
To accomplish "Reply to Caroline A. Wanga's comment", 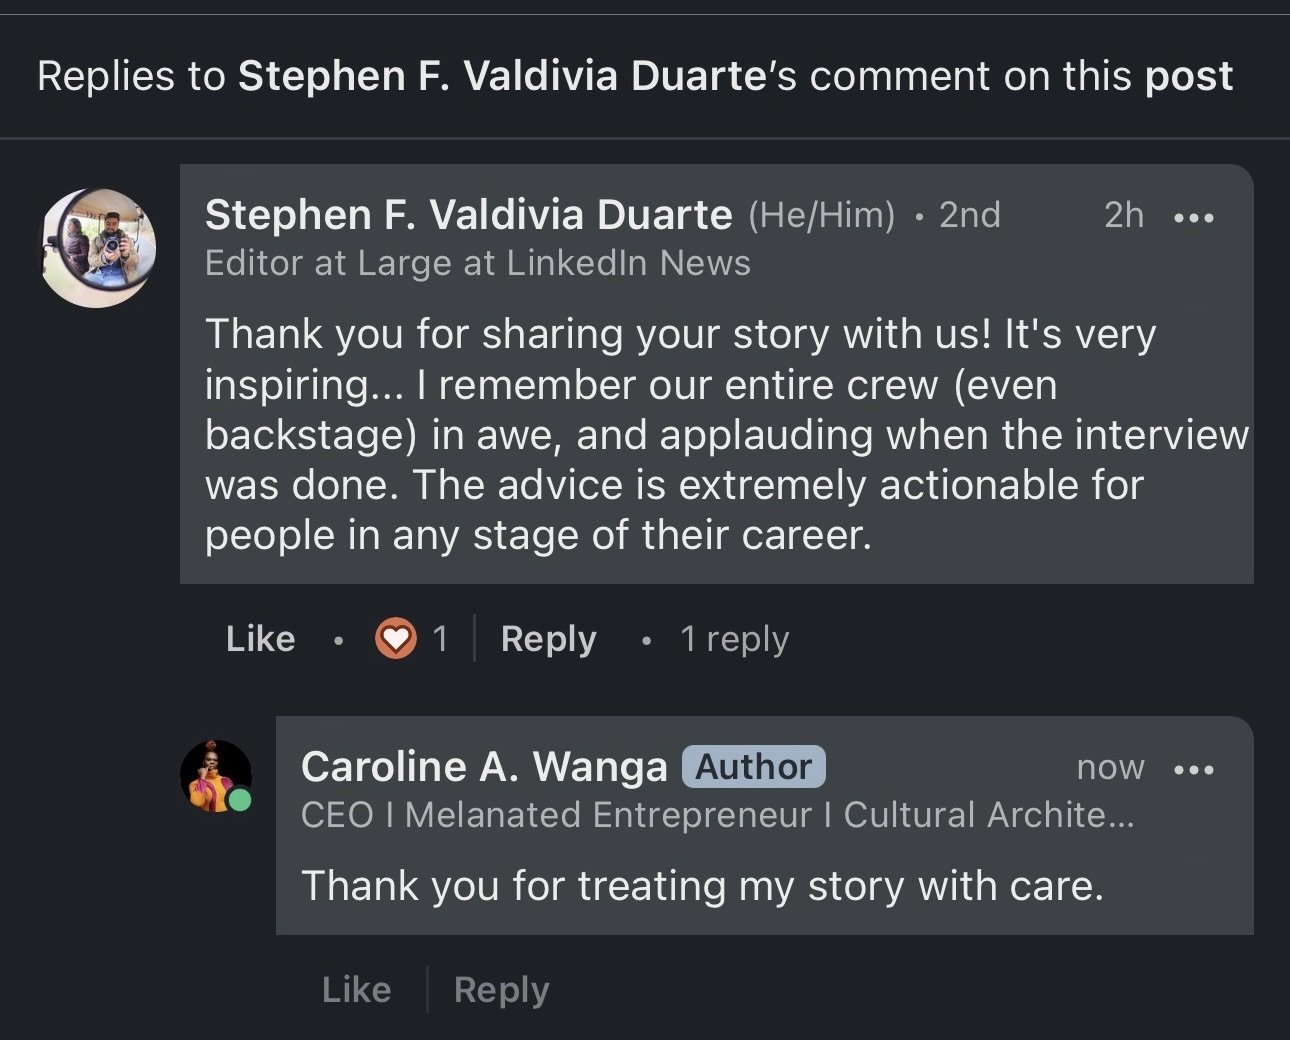I will [x=501, y=990].
